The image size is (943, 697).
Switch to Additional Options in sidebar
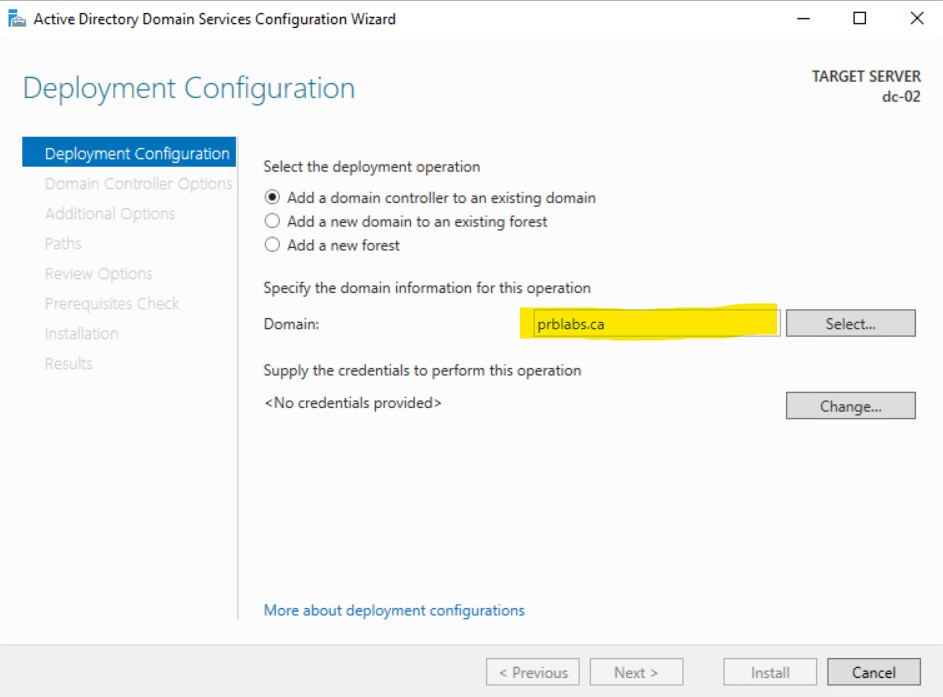[x=110, y=214]
